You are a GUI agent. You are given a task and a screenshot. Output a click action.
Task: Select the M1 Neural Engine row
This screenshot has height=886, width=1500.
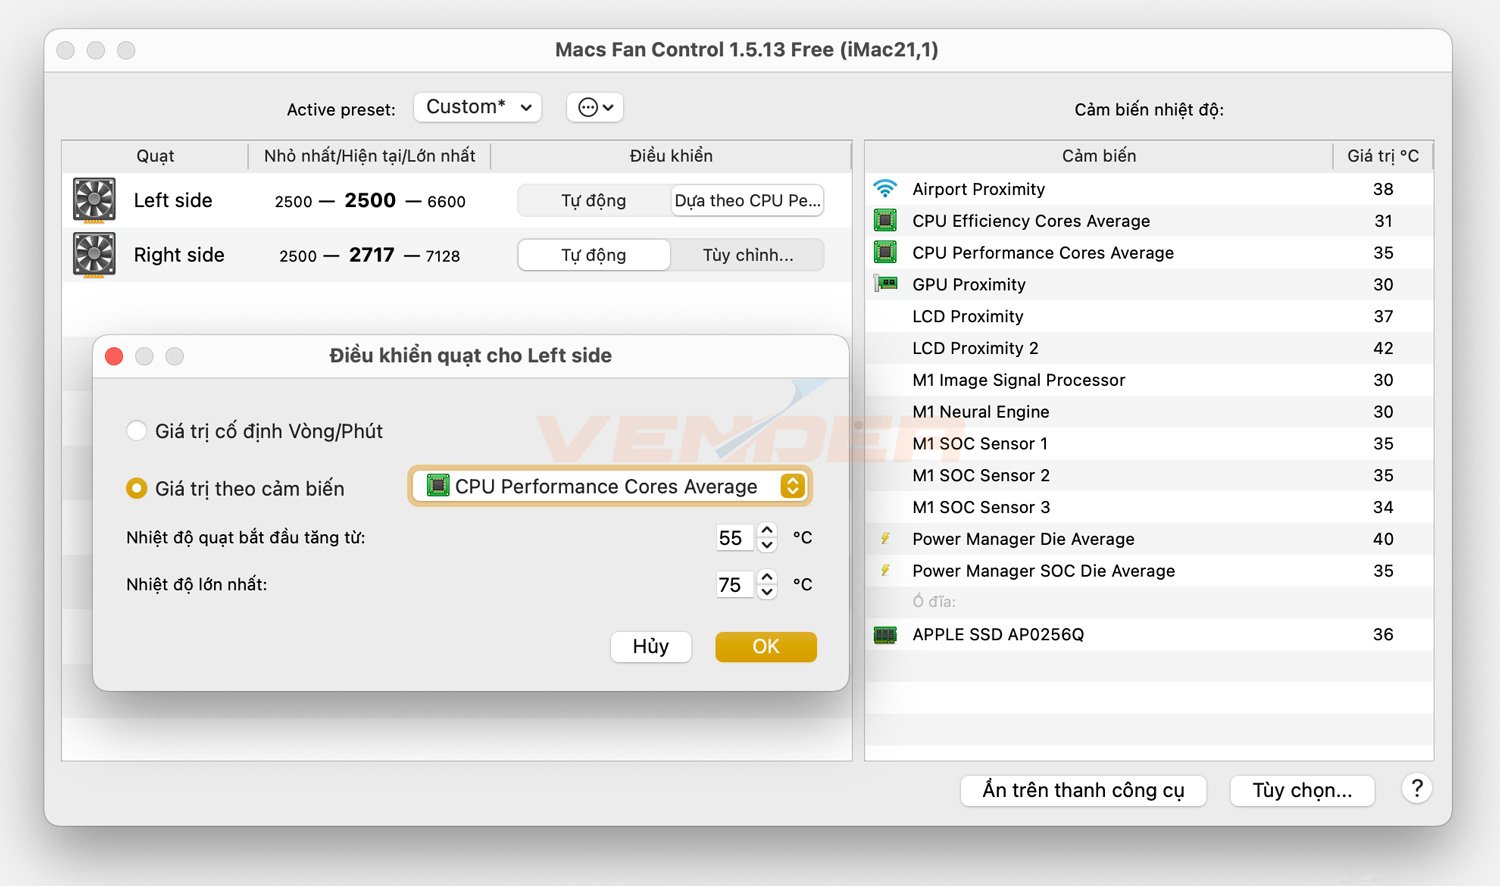pos(1149,412)
